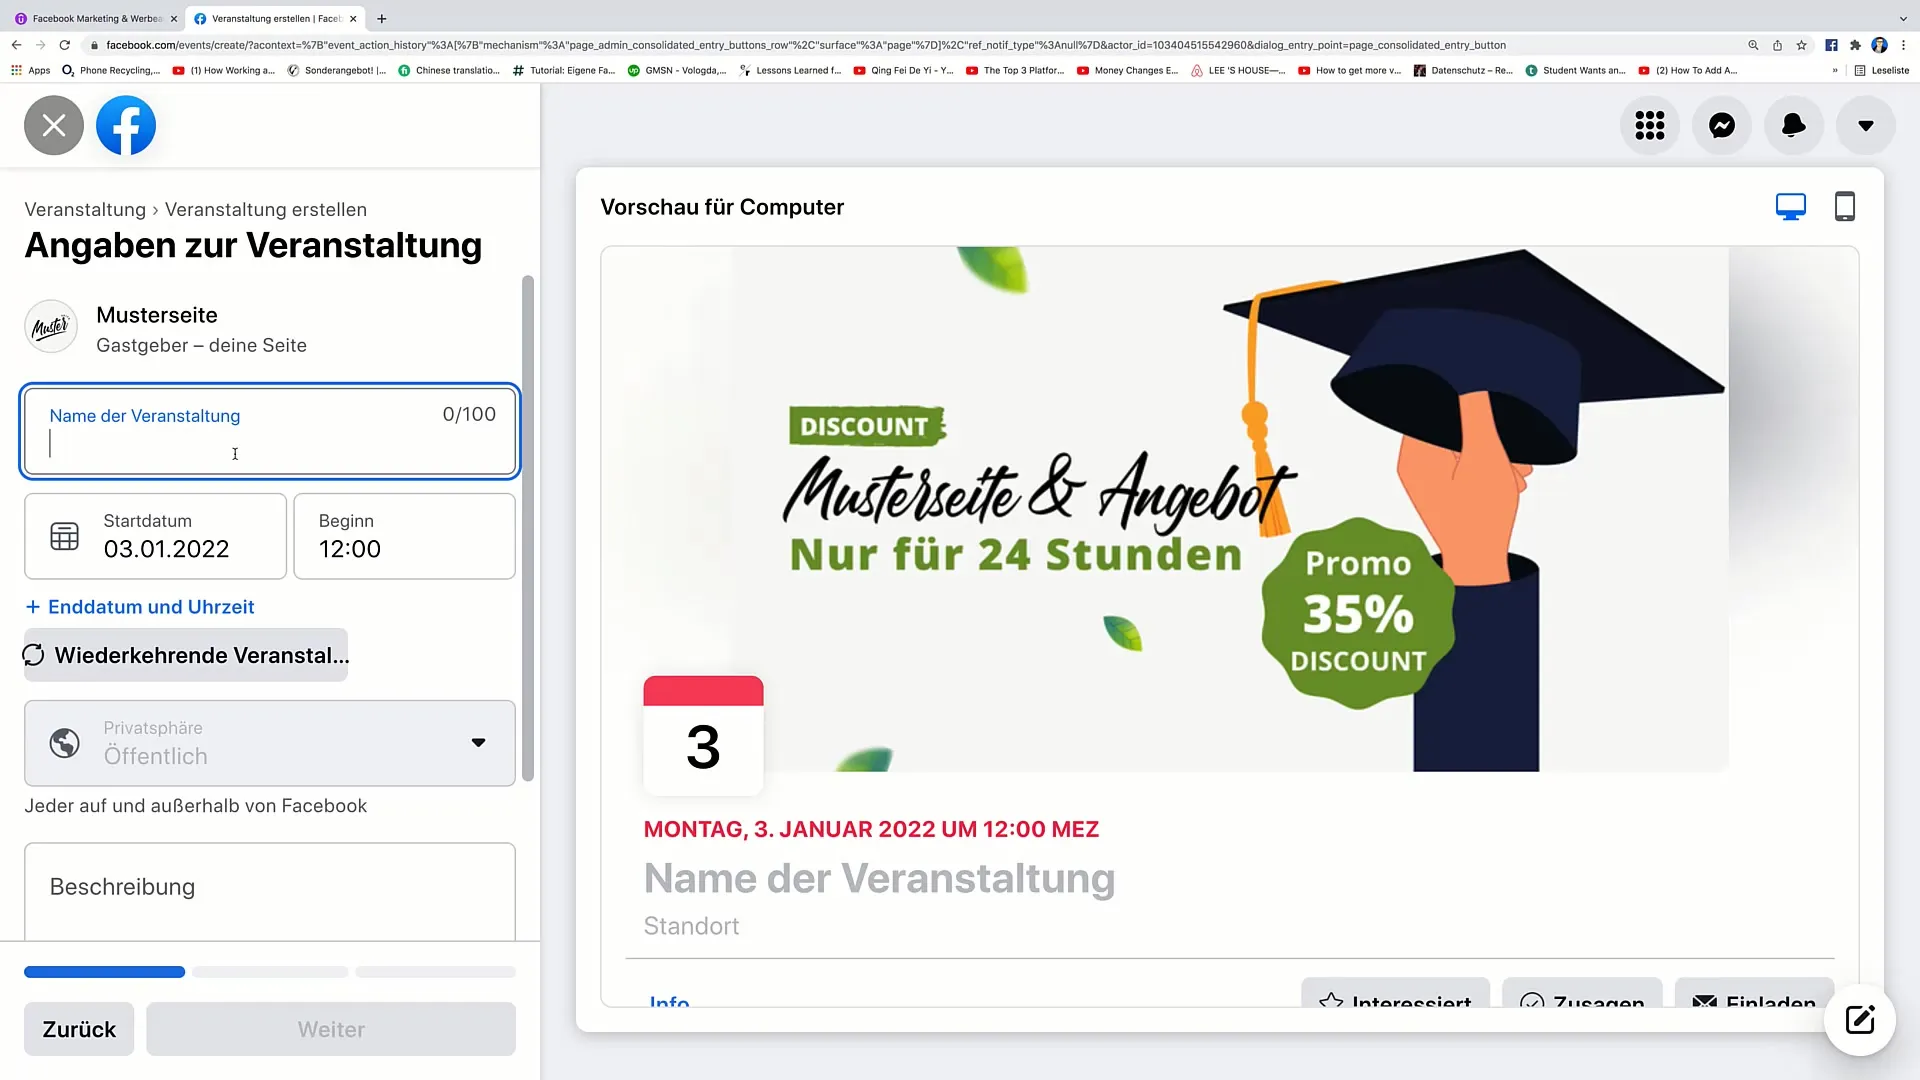Click the Veranstaltung breadcrumb link
Screen dimensions: 1920x1080
pyautogui.click(x=85, y=209)
